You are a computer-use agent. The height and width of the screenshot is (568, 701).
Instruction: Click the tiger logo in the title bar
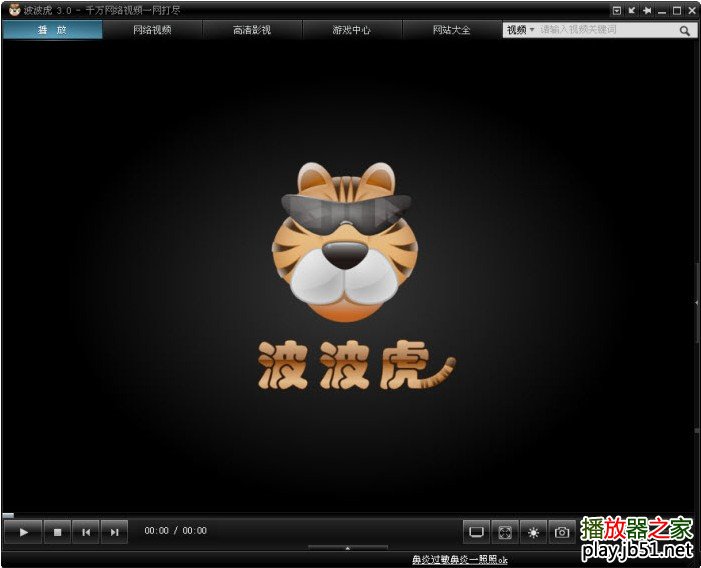click(x=15, y=10)
